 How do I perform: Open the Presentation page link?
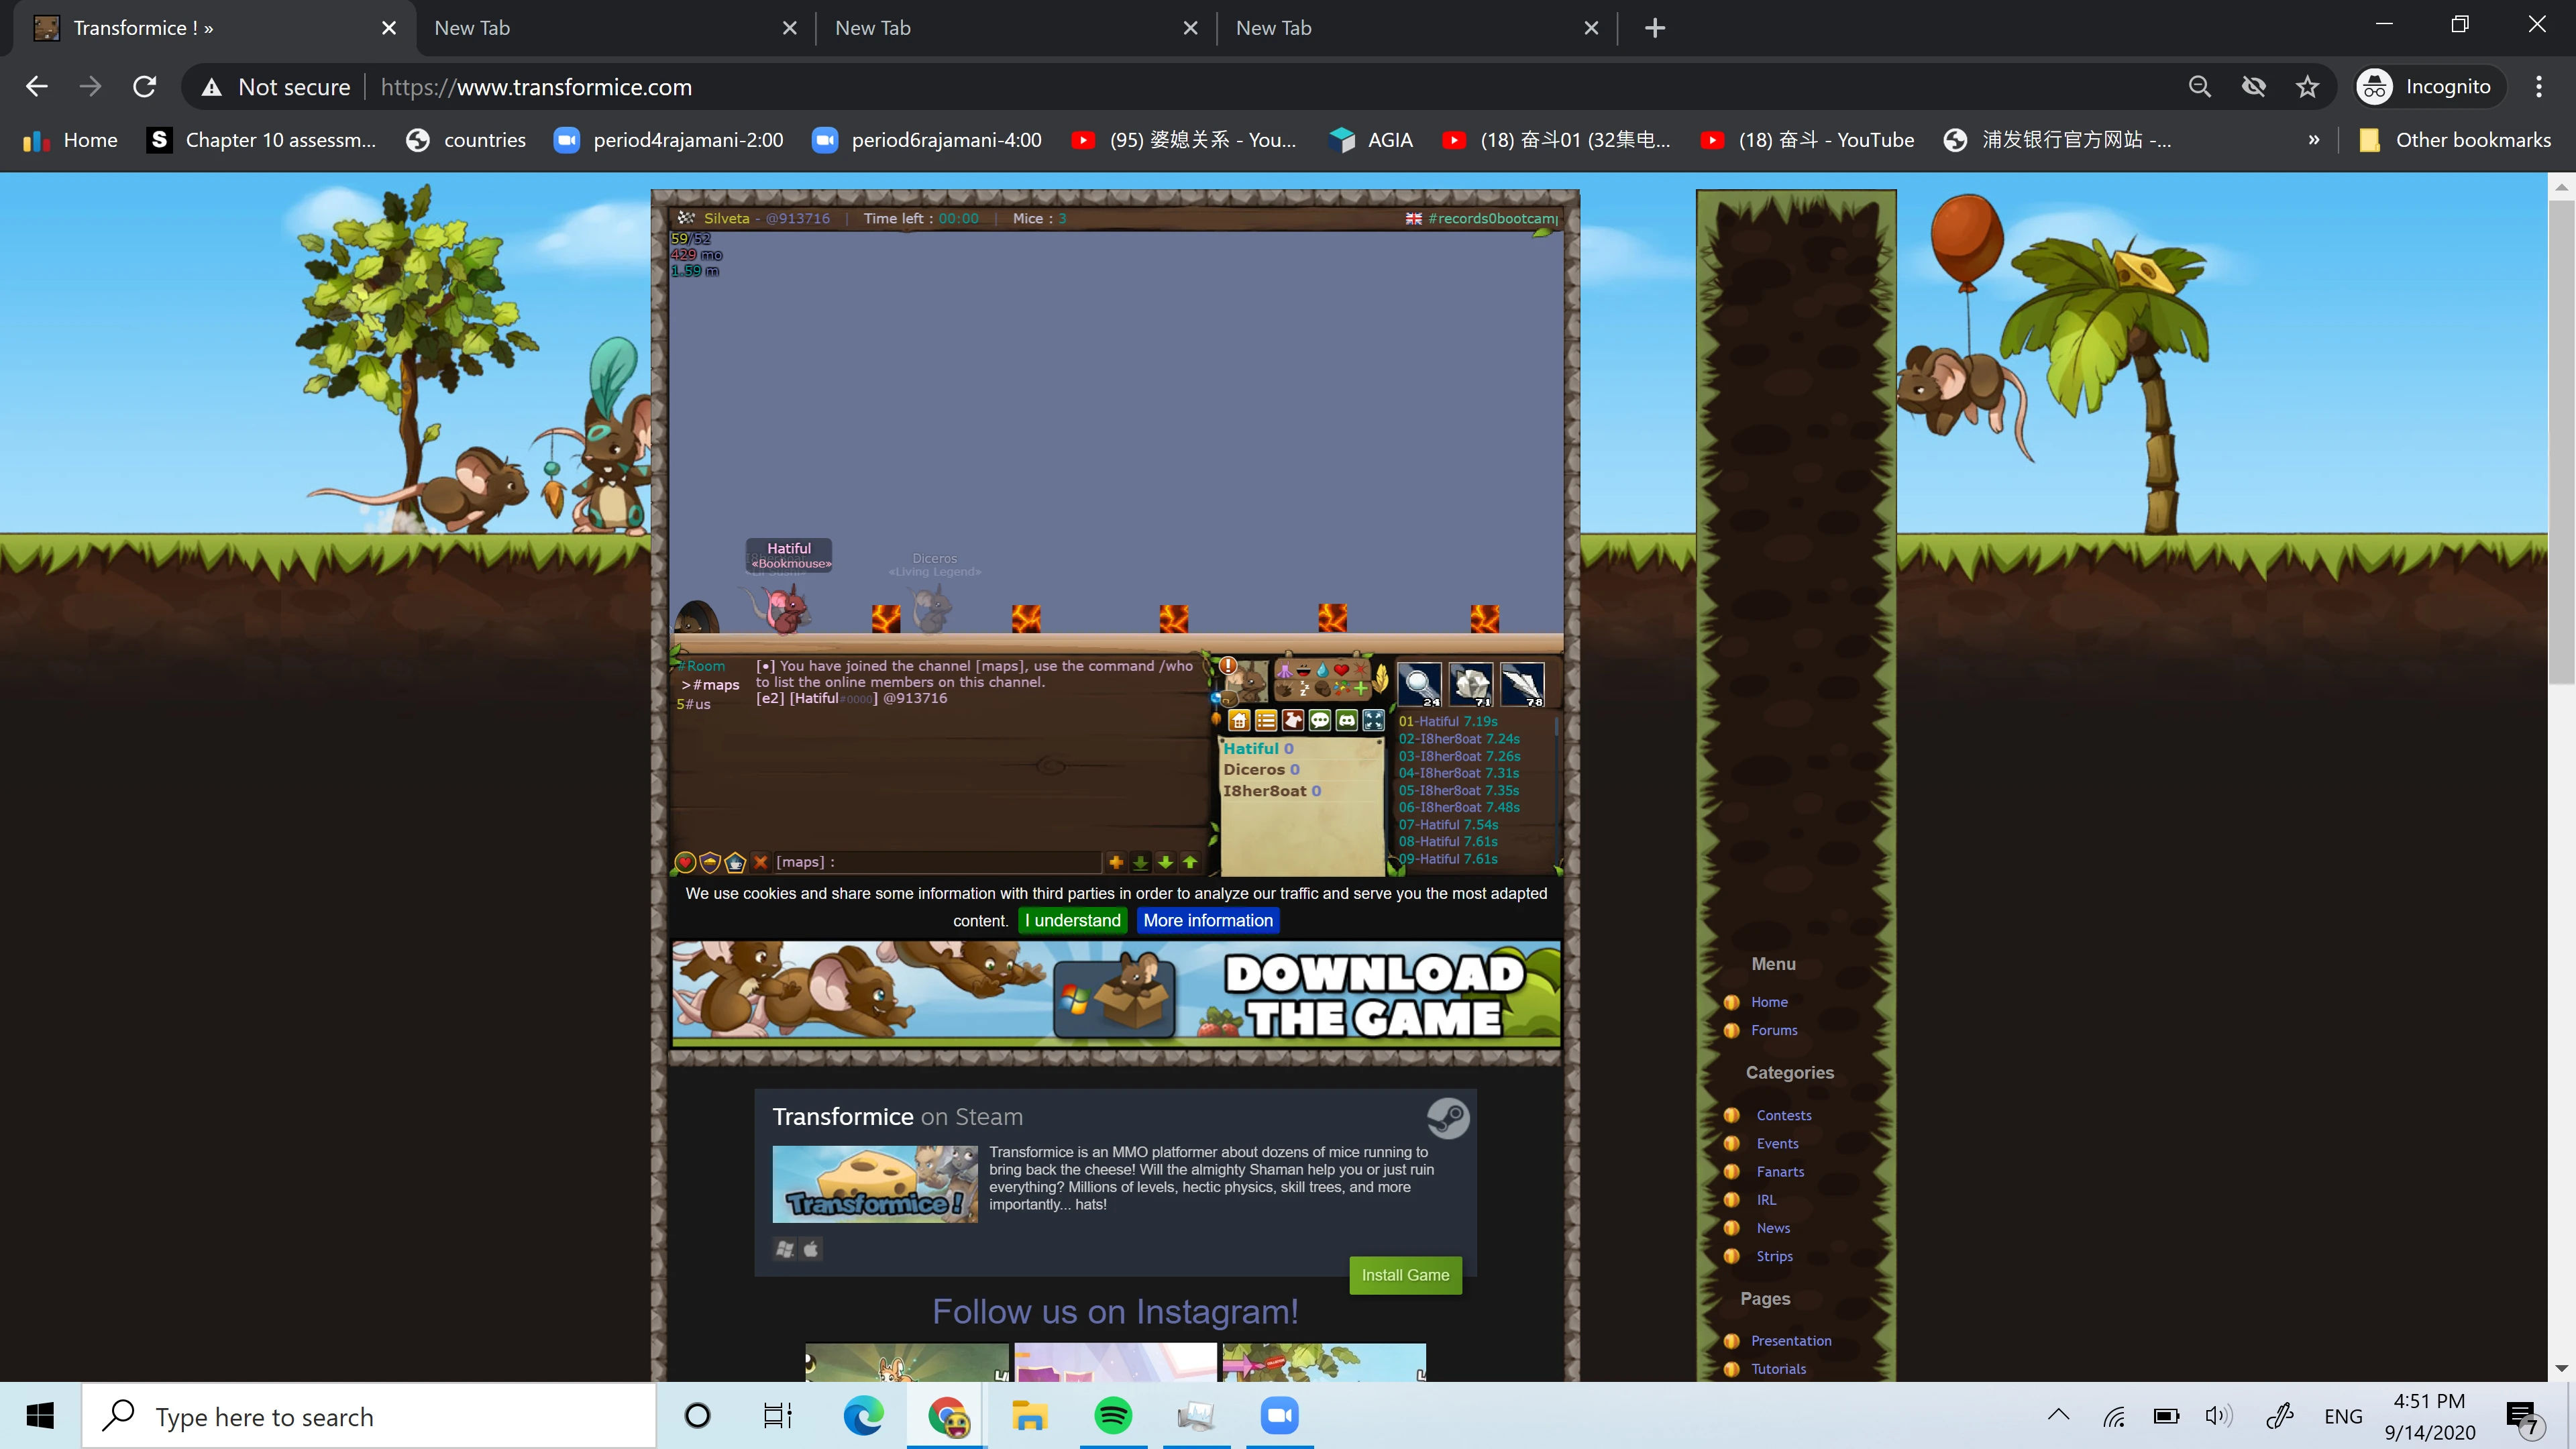(1791, 1341)
